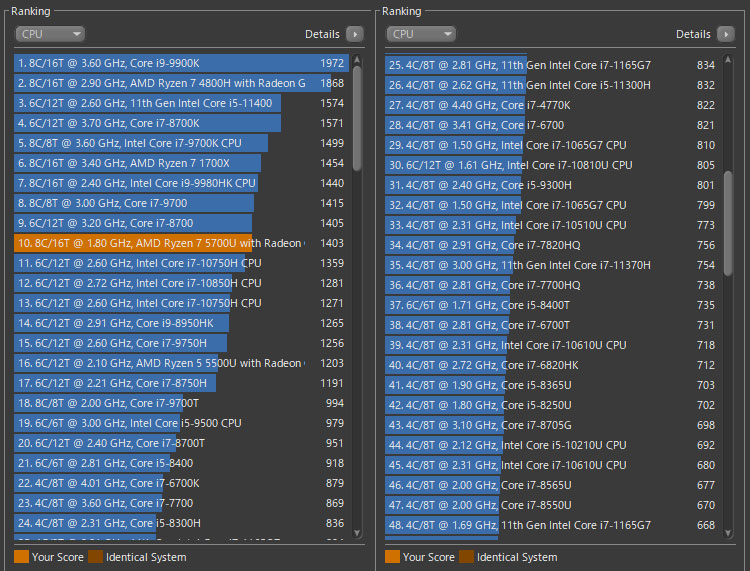This screenshot has height=571, width=750.
Task: Click the Details arrow button in right panel
Action: point(726,34)
